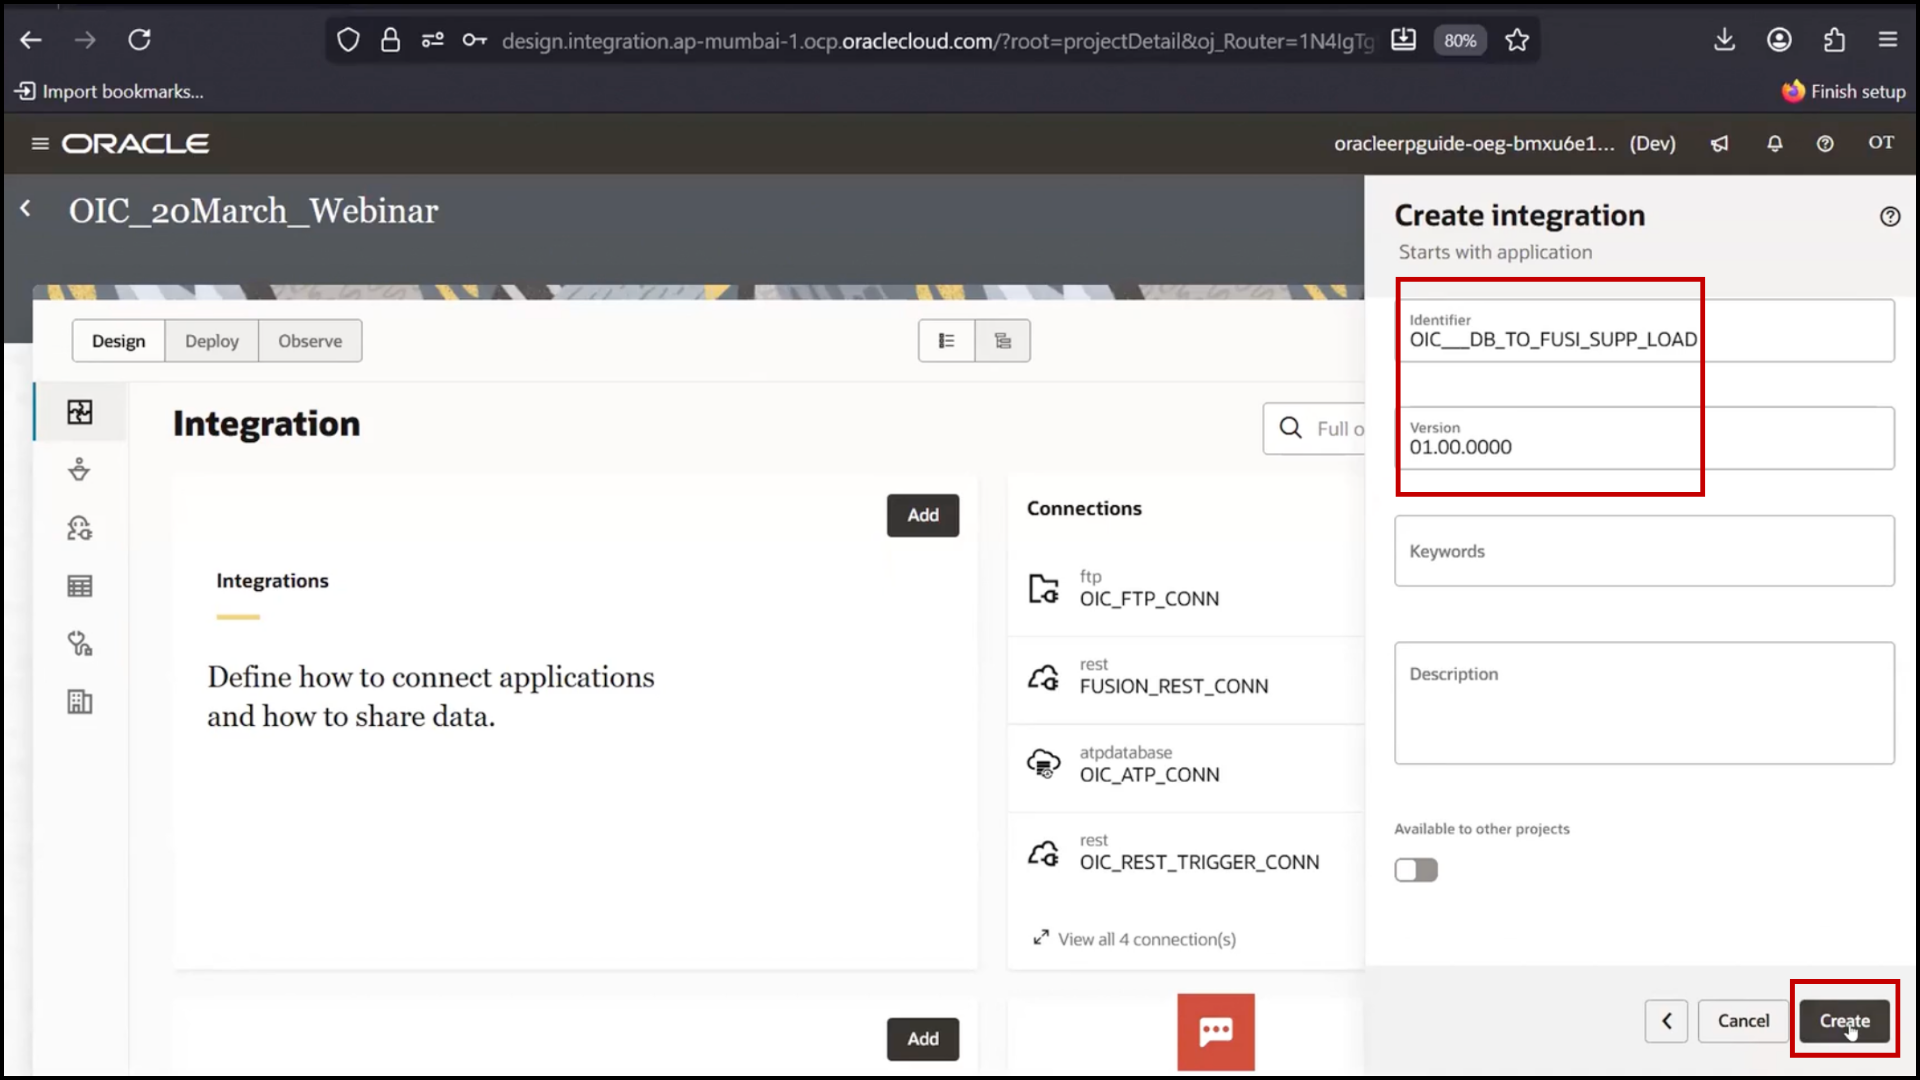Expand View all 4 connection(s)
Screen dimensions: 1920x1080
coord(1135,939)
